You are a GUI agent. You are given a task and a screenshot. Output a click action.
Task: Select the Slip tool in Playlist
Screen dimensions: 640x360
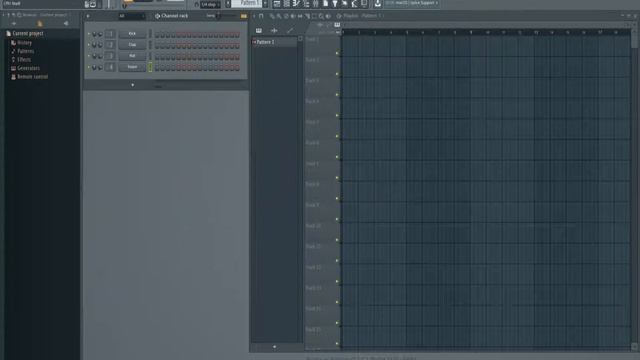tap(300, 16)
